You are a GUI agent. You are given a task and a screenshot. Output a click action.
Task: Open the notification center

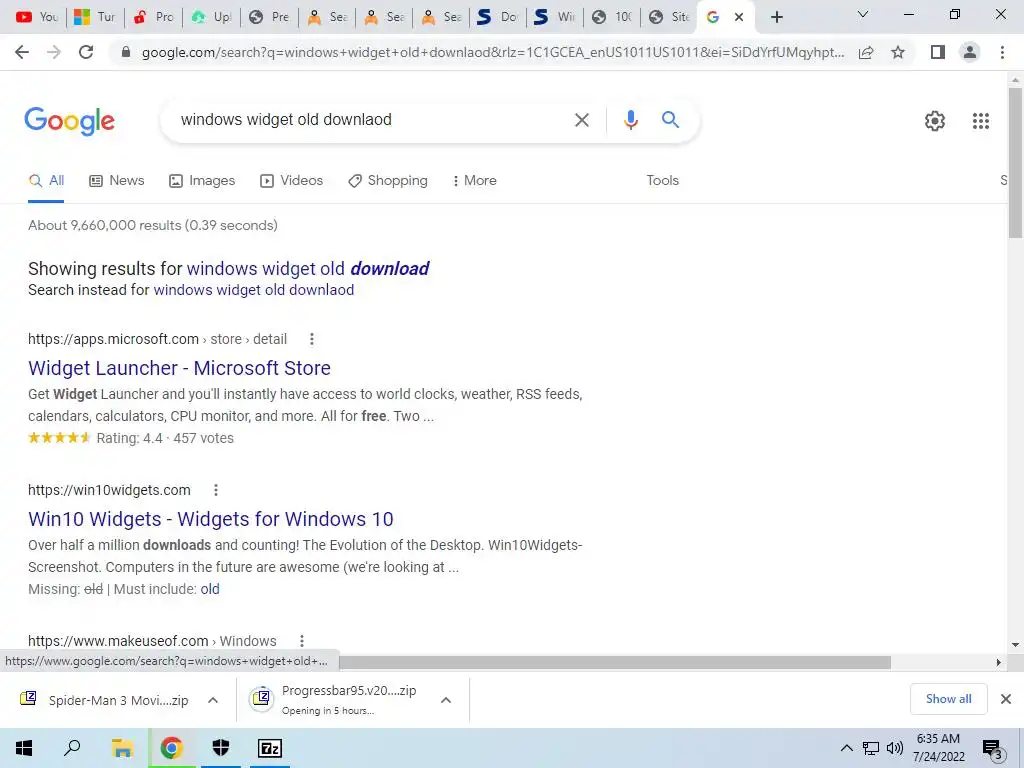(992, 749)
